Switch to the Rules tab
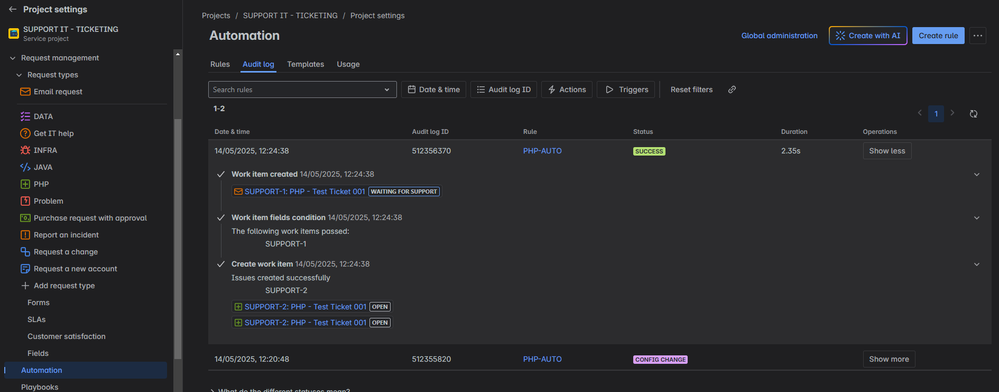Image resolution: width=999 pixels, height=392 pixels. pyautogui.click(x=220, y=64)
